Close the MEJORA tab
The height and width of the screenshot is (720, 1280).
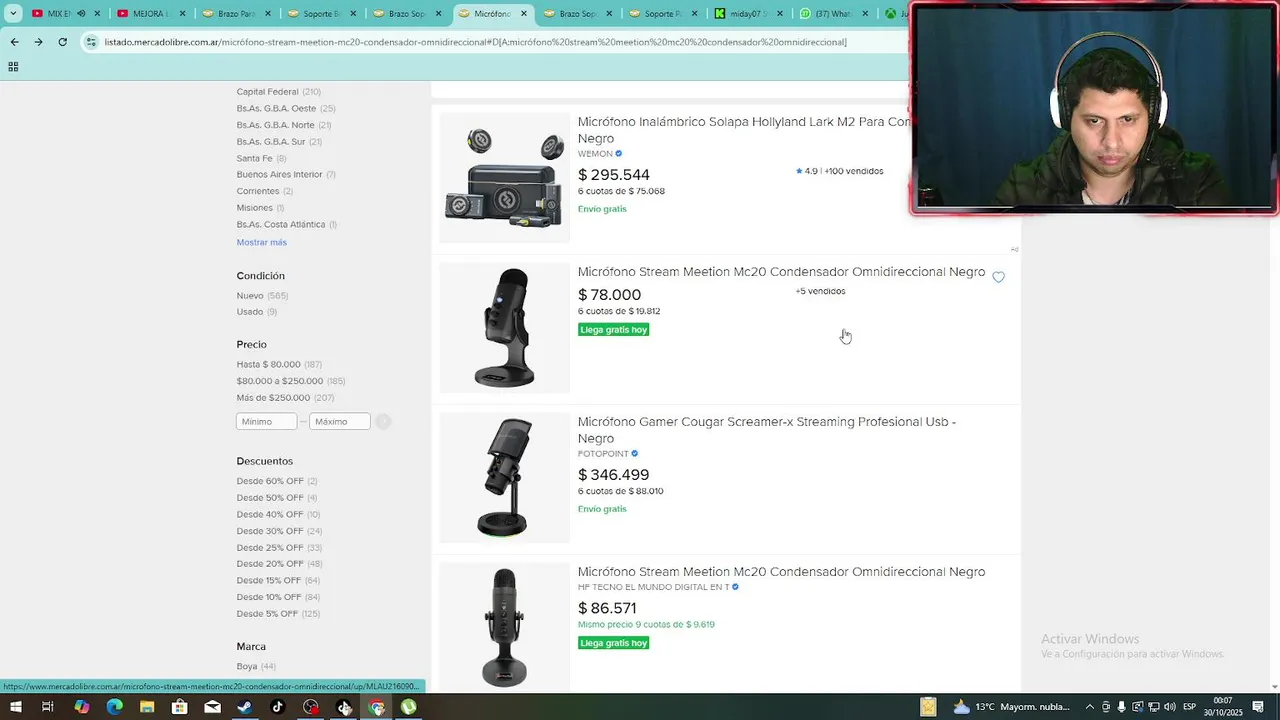182,14
